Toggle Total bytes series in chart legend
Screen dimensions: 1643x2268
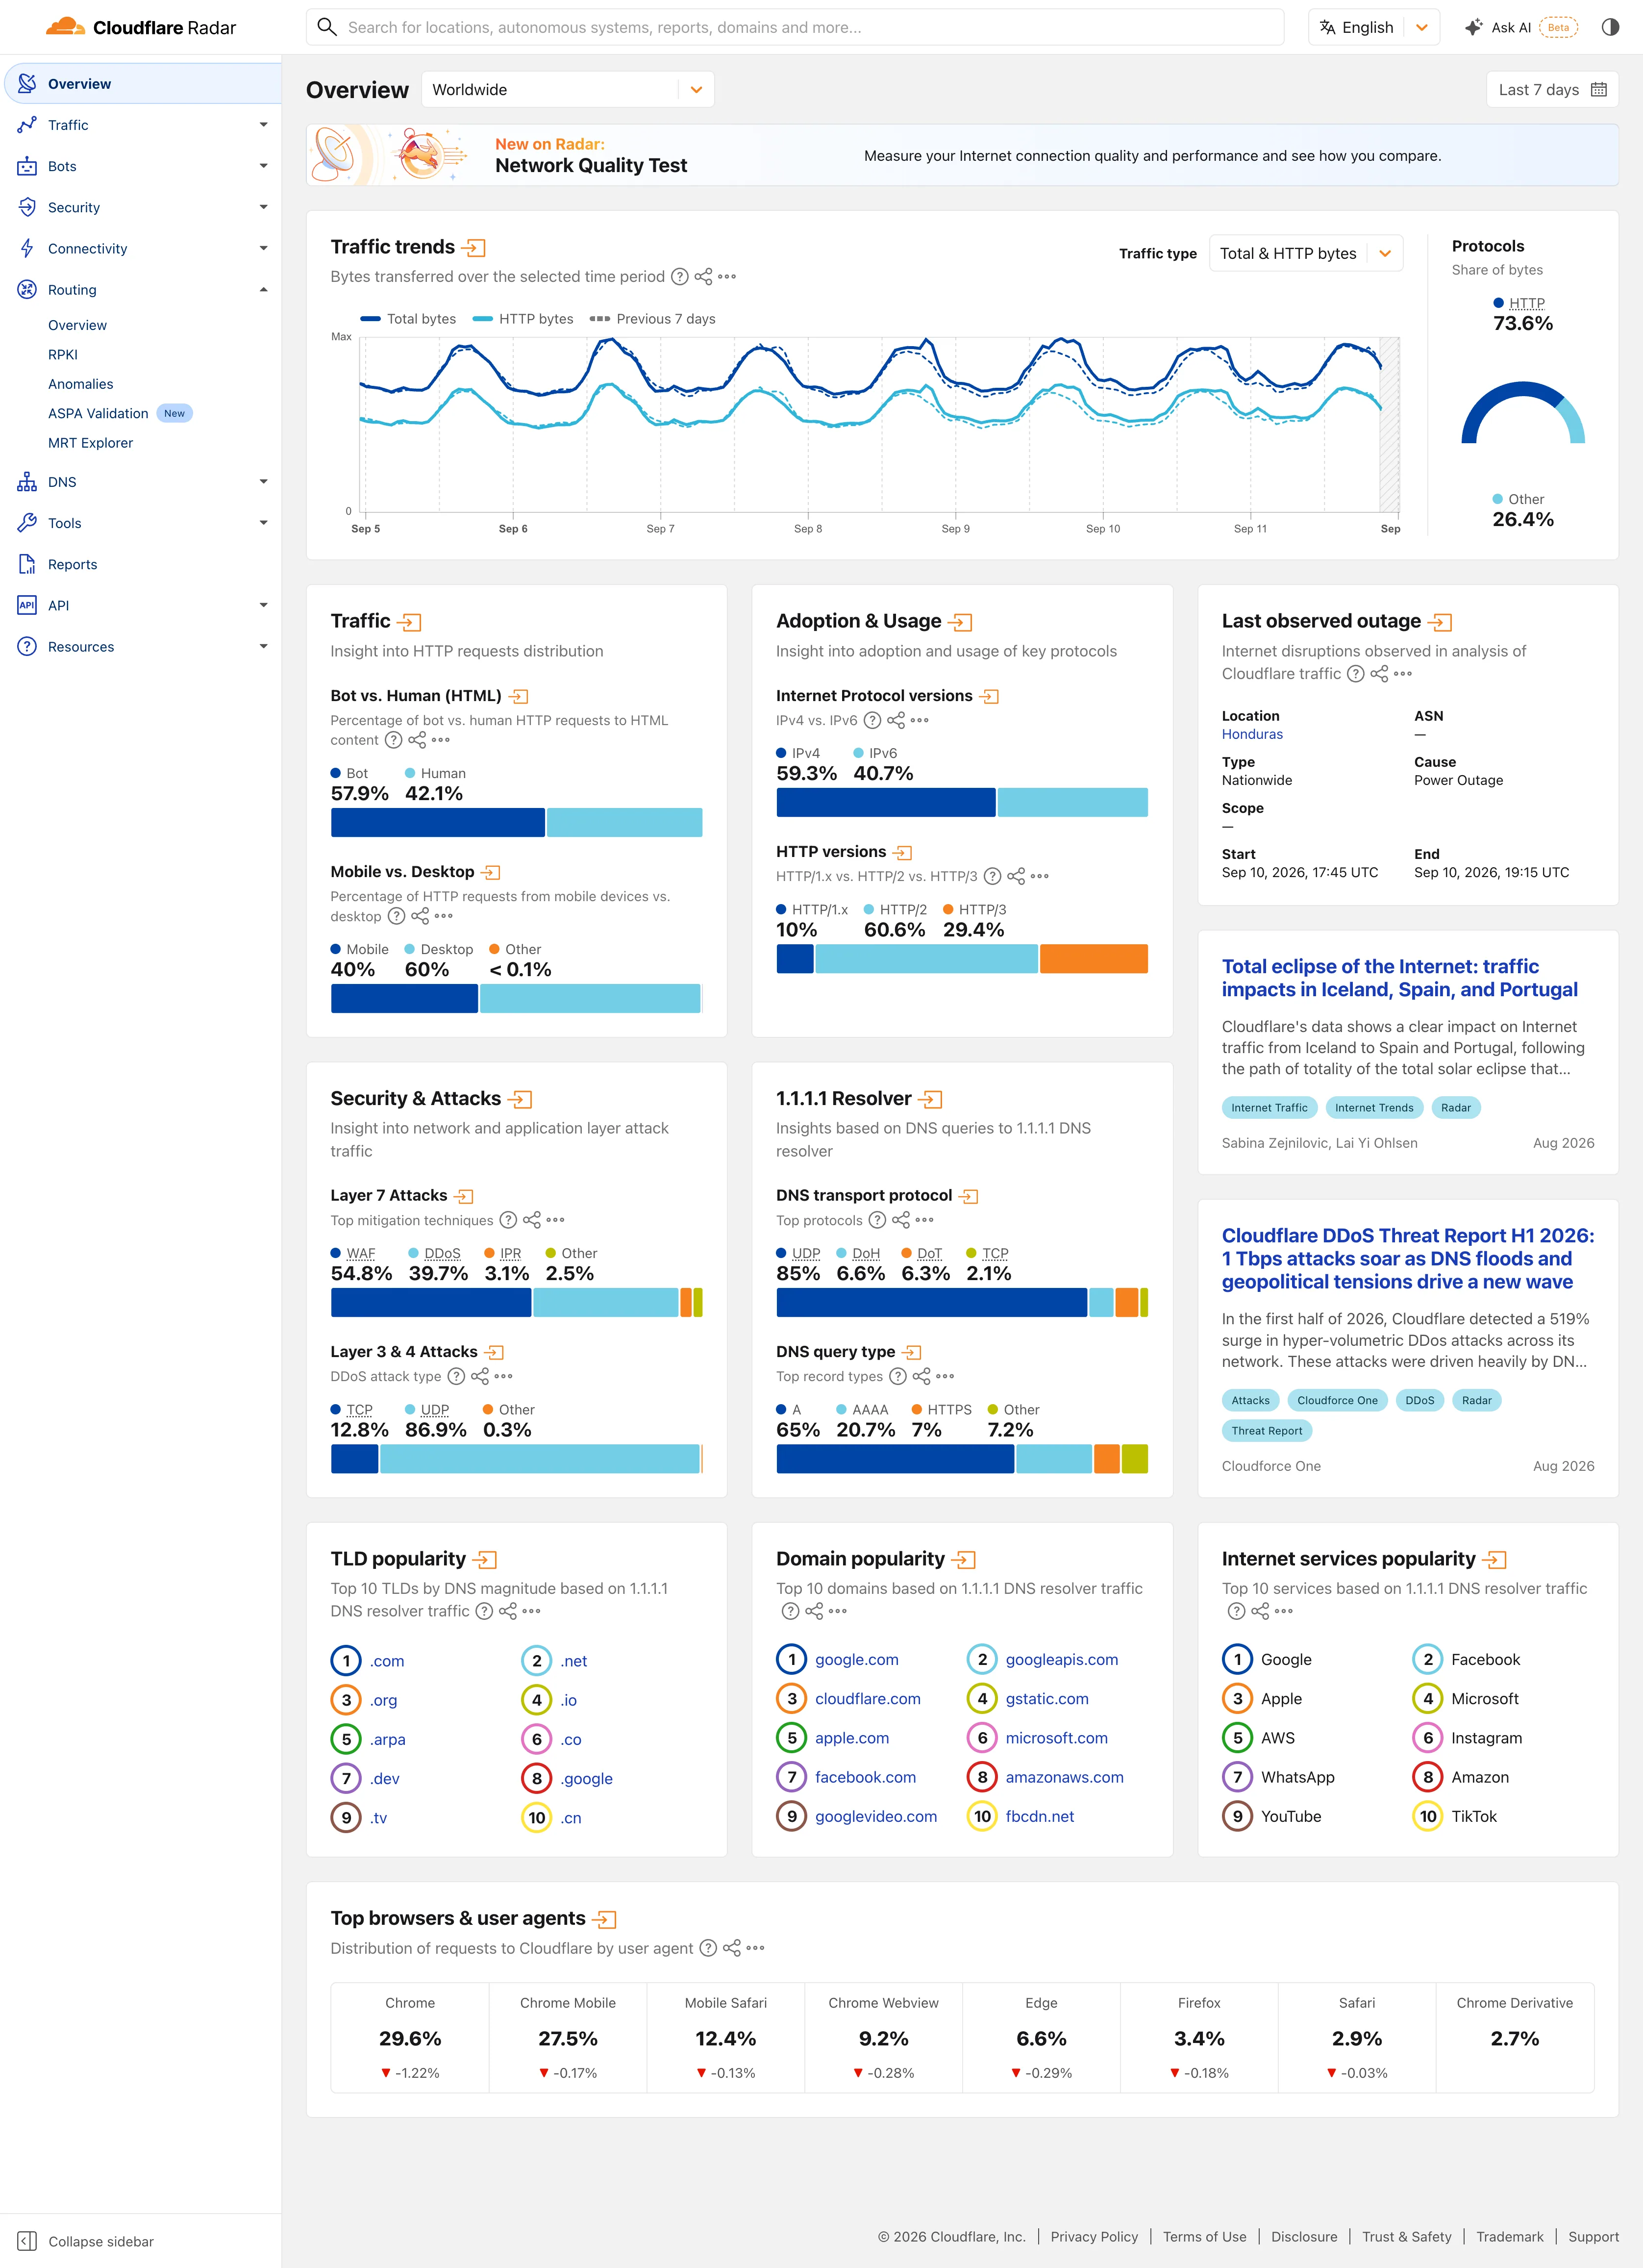point(408,319)
